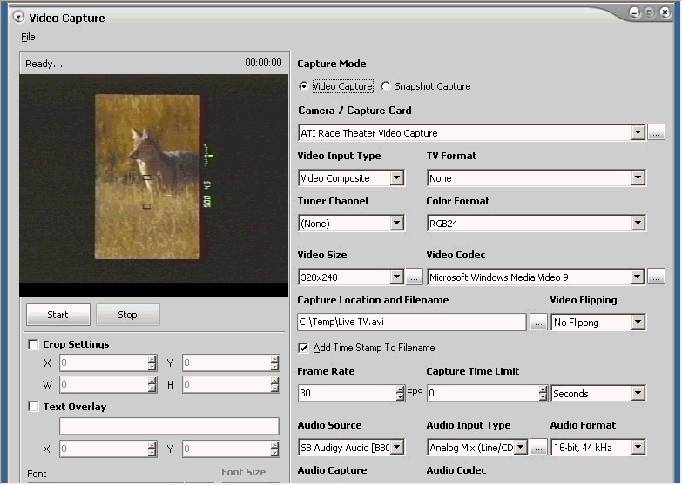Expand Video Input Type dropdown
Image resolution: width=682 pixels, height=485 pixels.
click(x=396, y=178)
